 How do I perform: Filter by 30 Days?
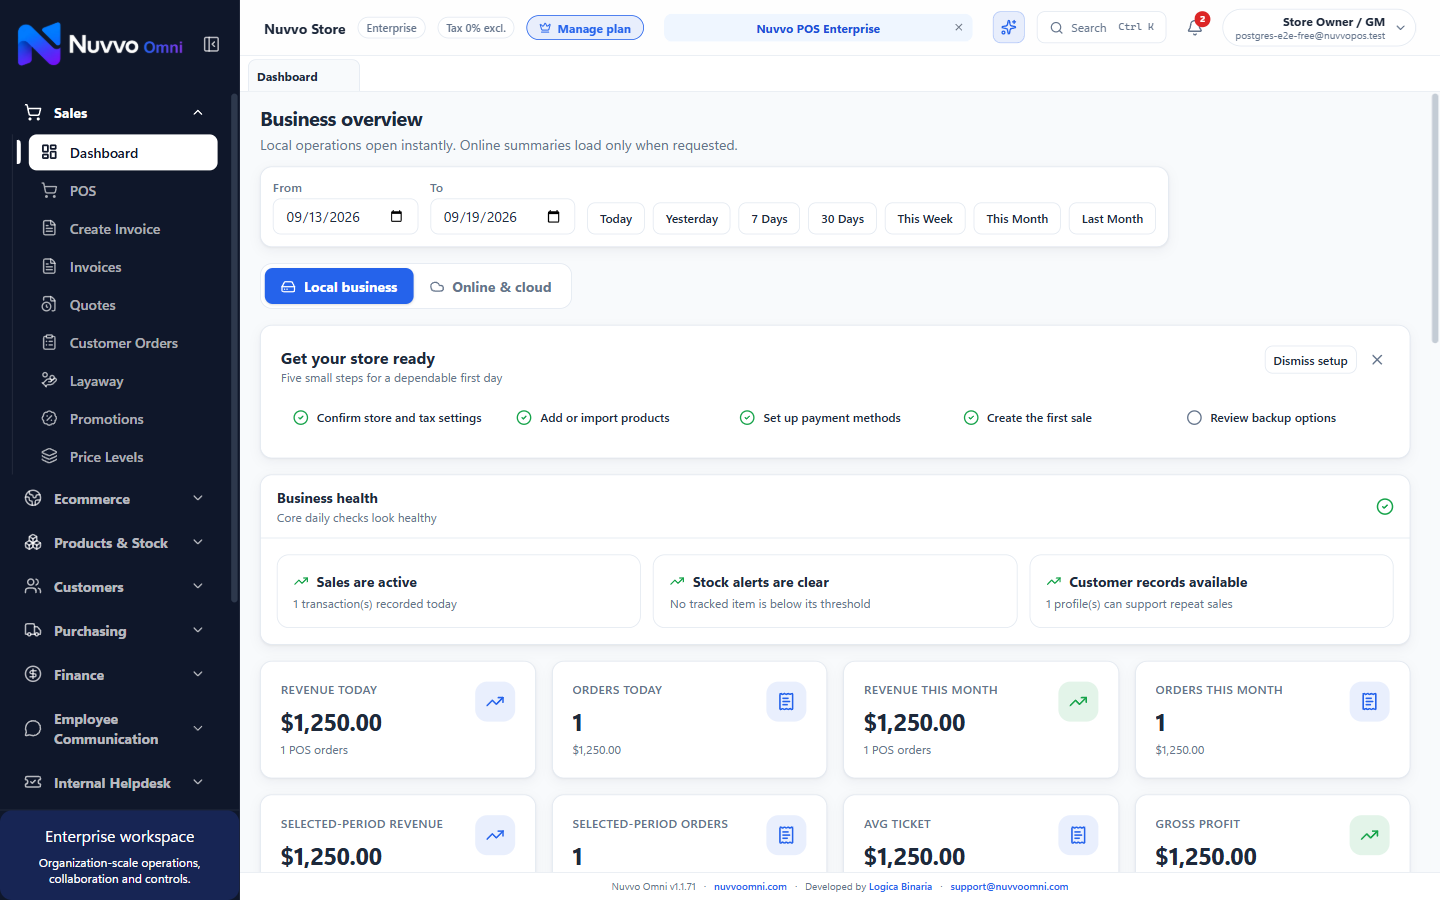tap(842, 219)
